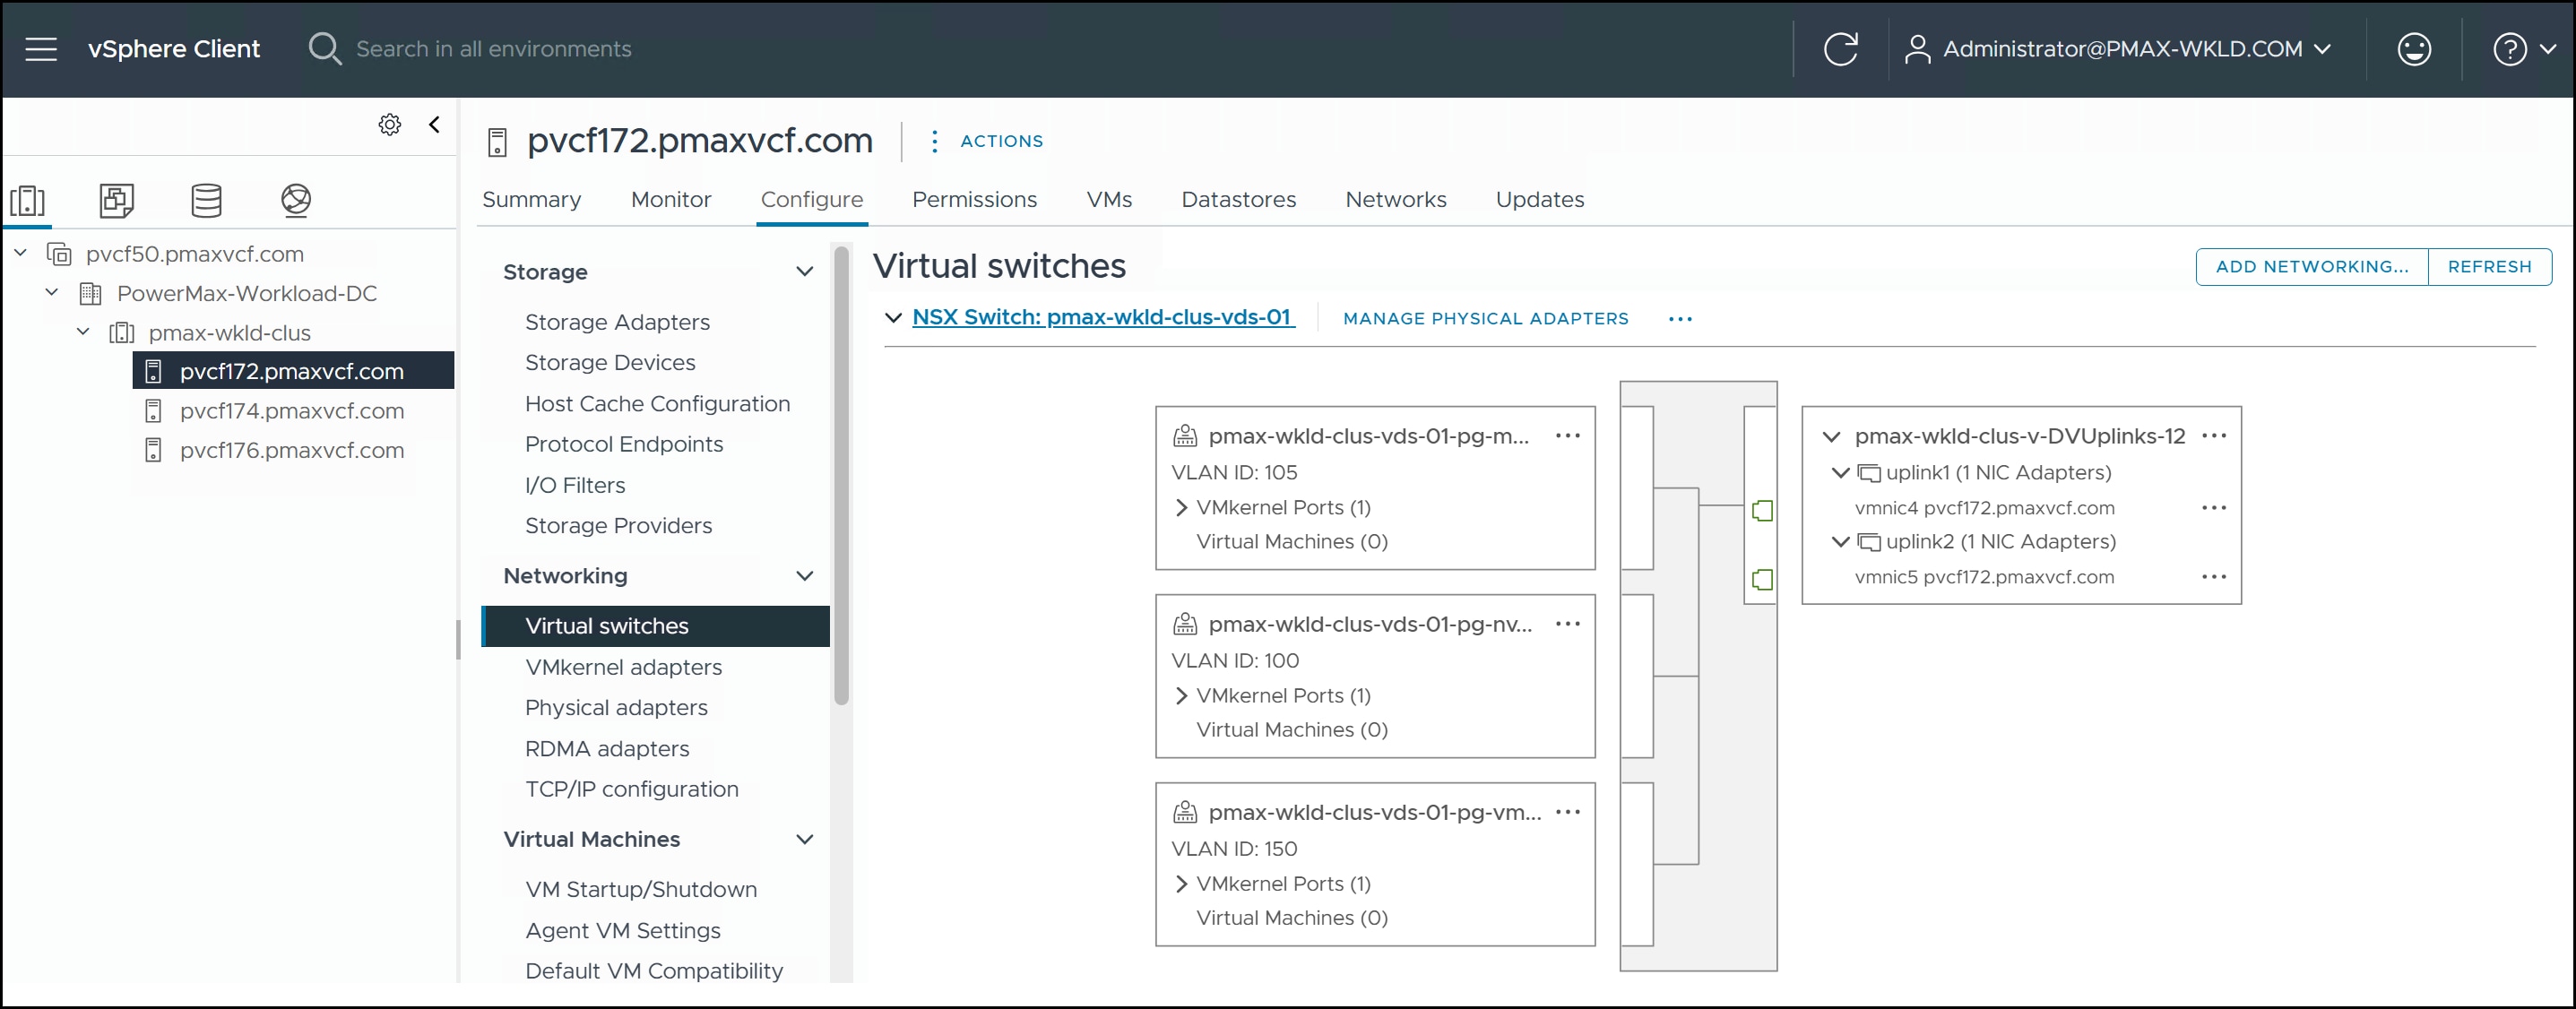The height and width of the screenshot is (1009, 2576).
Task: Collapse the NSX Switch diagram chevron
Action: [x=893, y=318]
